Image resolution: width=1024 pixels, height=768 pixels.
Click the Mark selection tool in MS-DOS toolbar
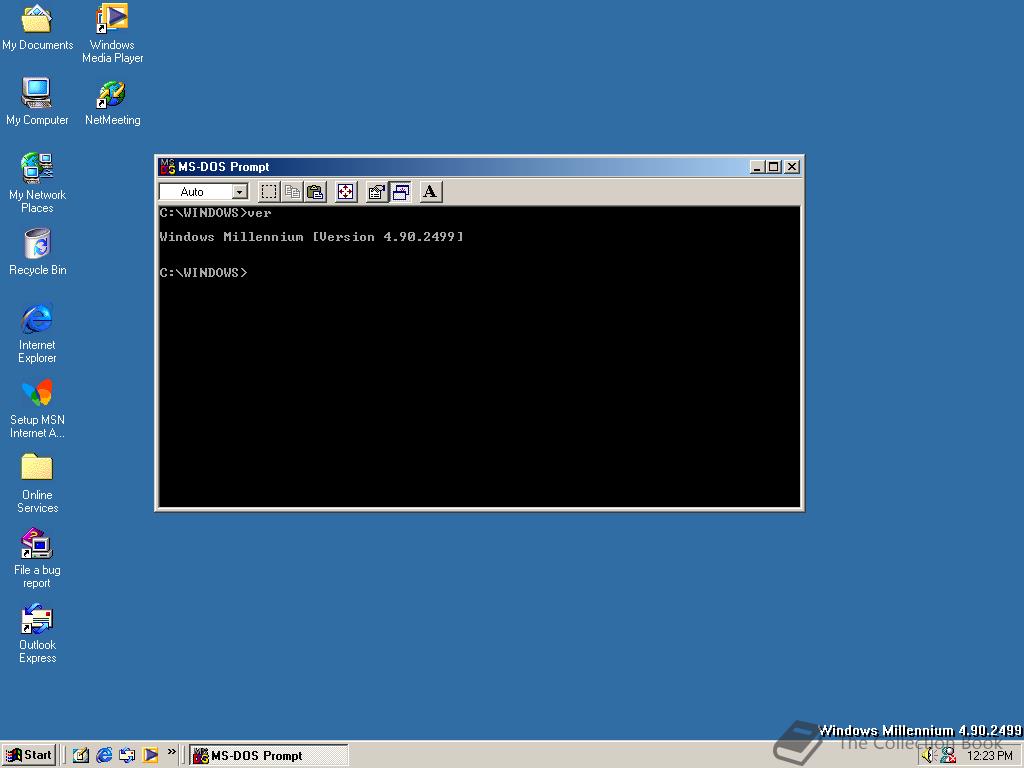click(268, 192)
